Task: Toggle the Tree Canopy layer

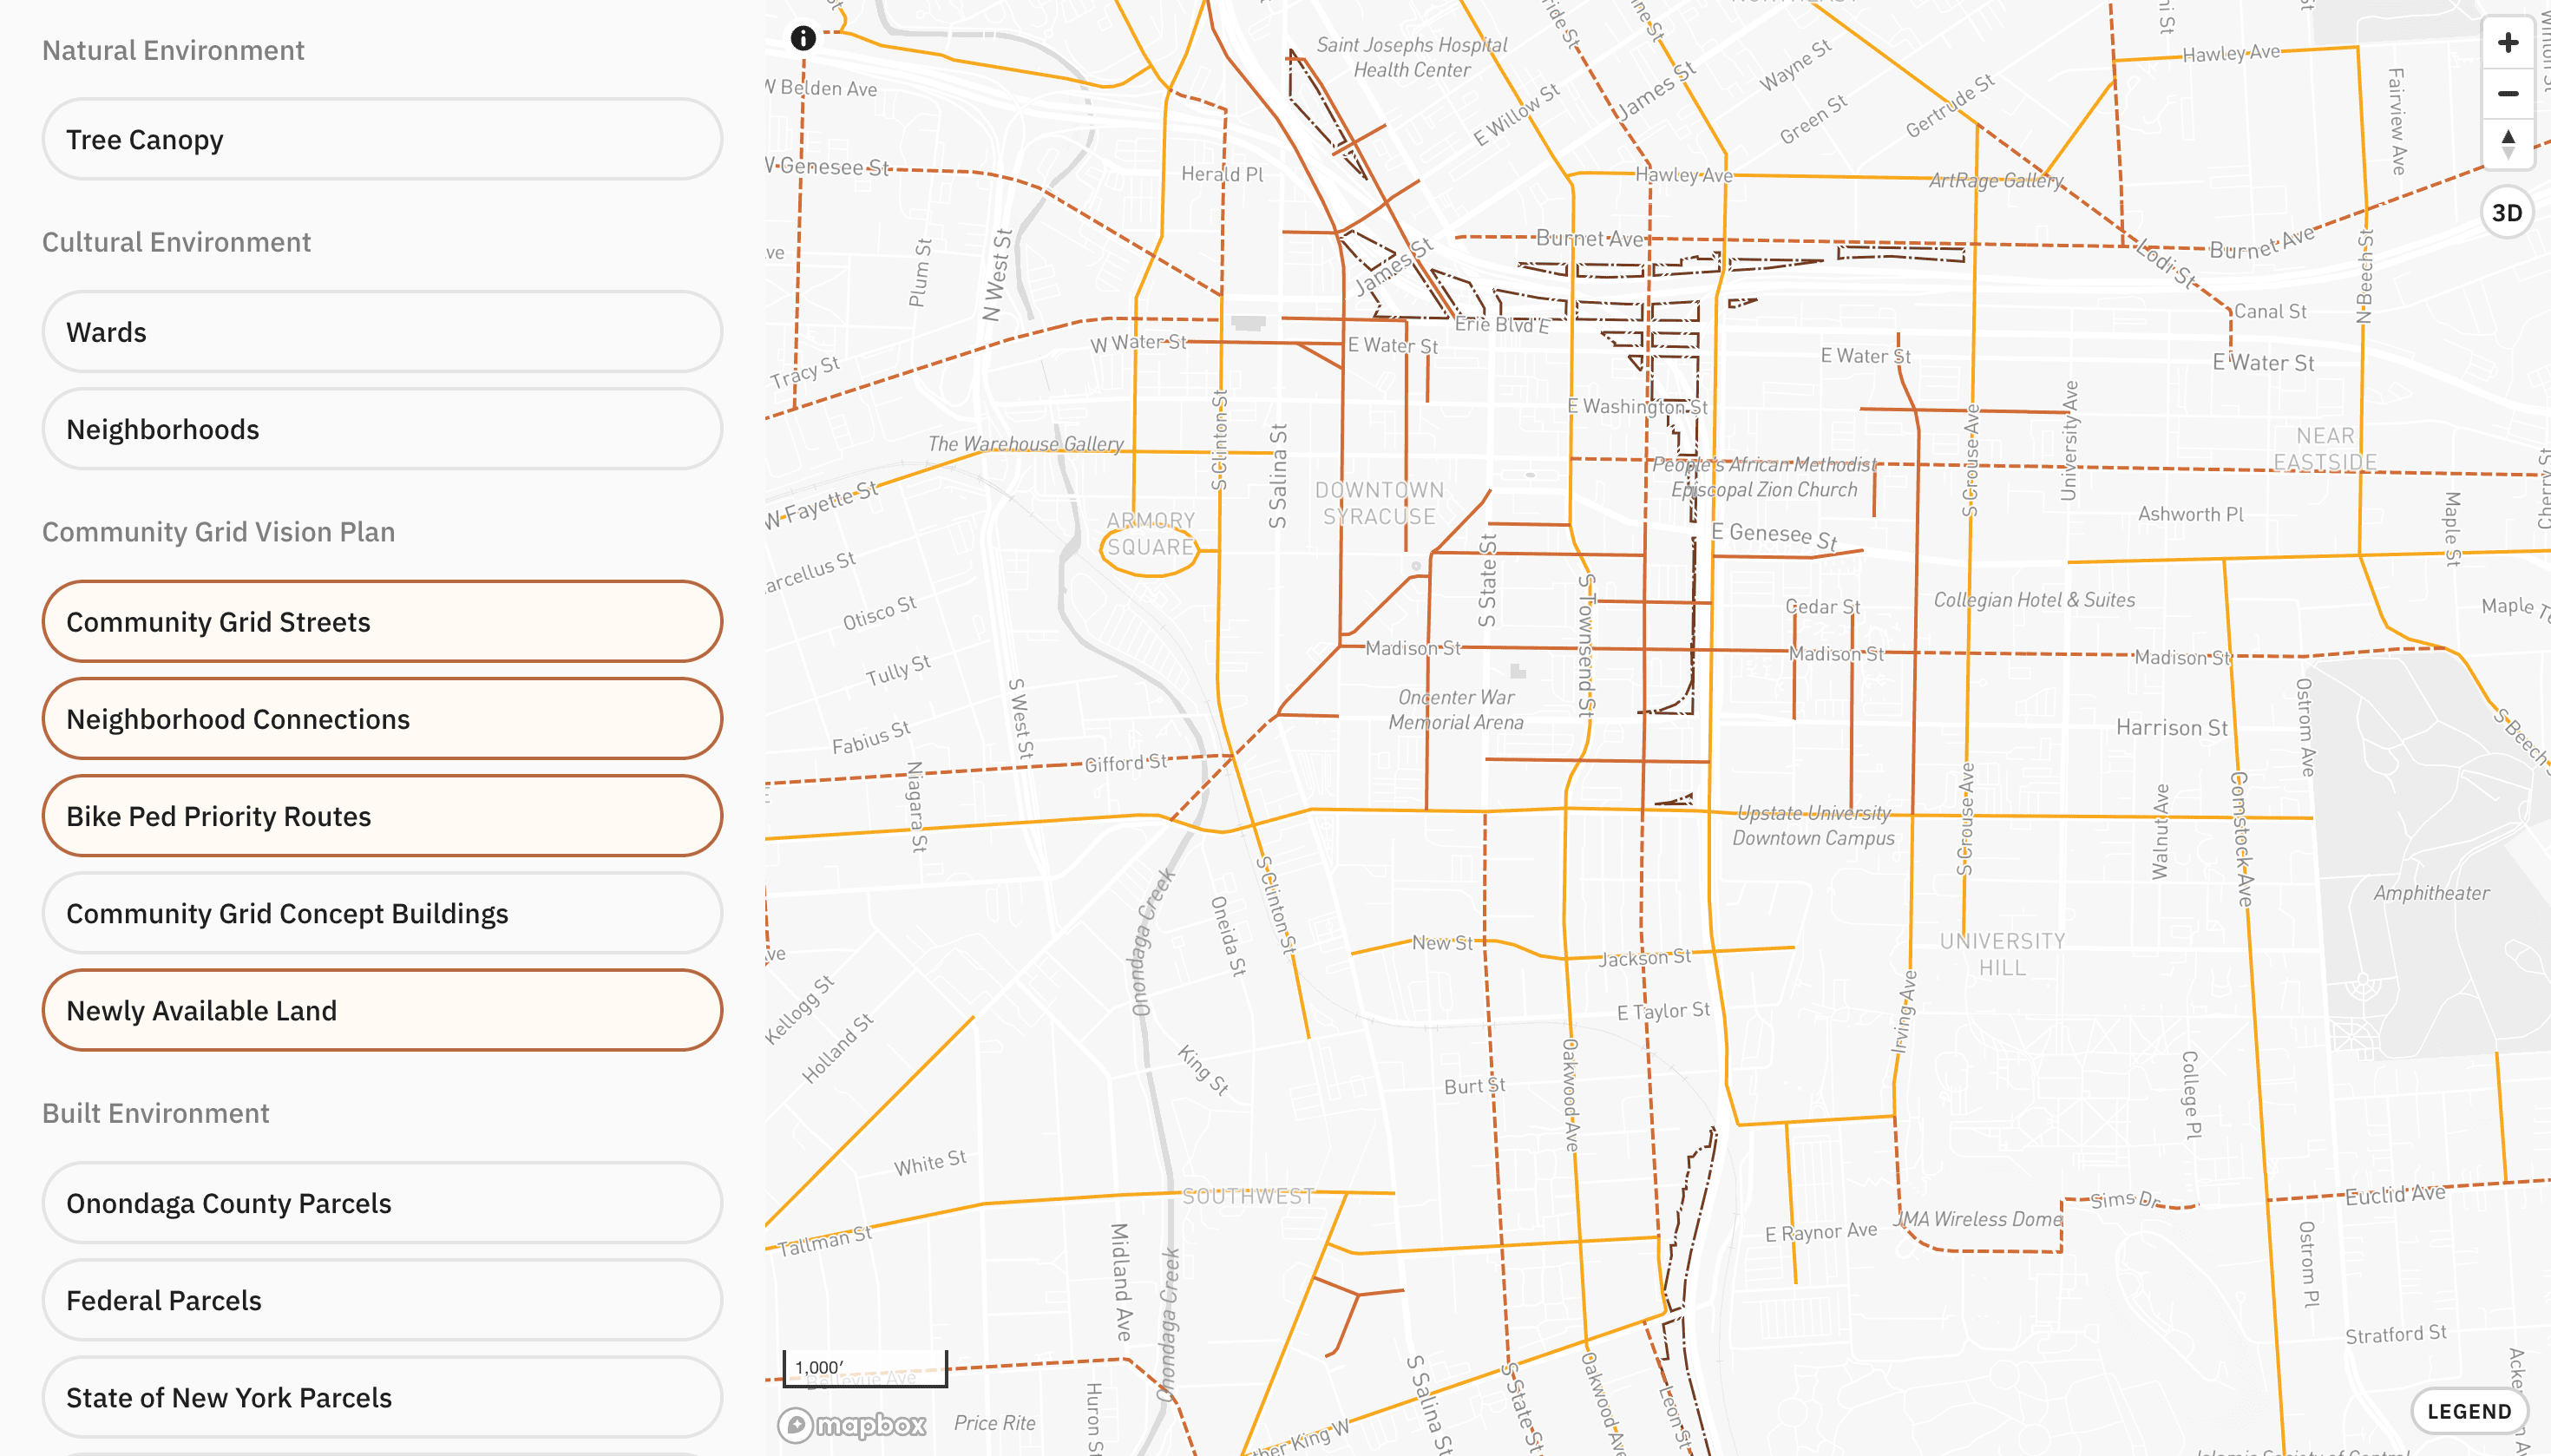Action: click(x=382, y=139)
